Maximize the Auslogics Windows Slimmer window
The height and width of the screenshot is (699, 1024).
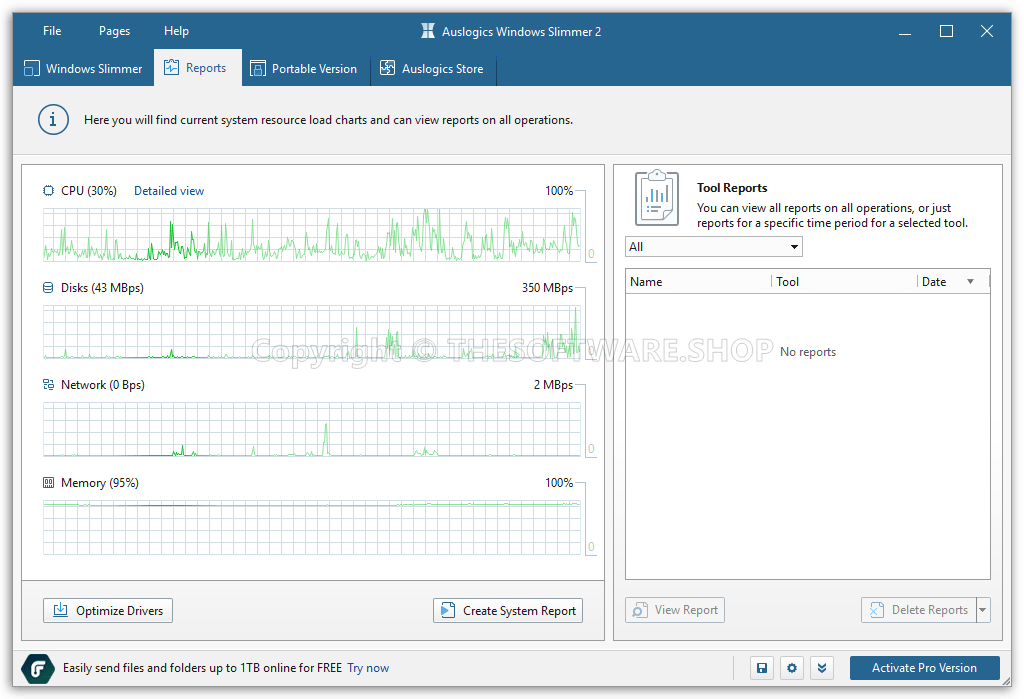946,31
